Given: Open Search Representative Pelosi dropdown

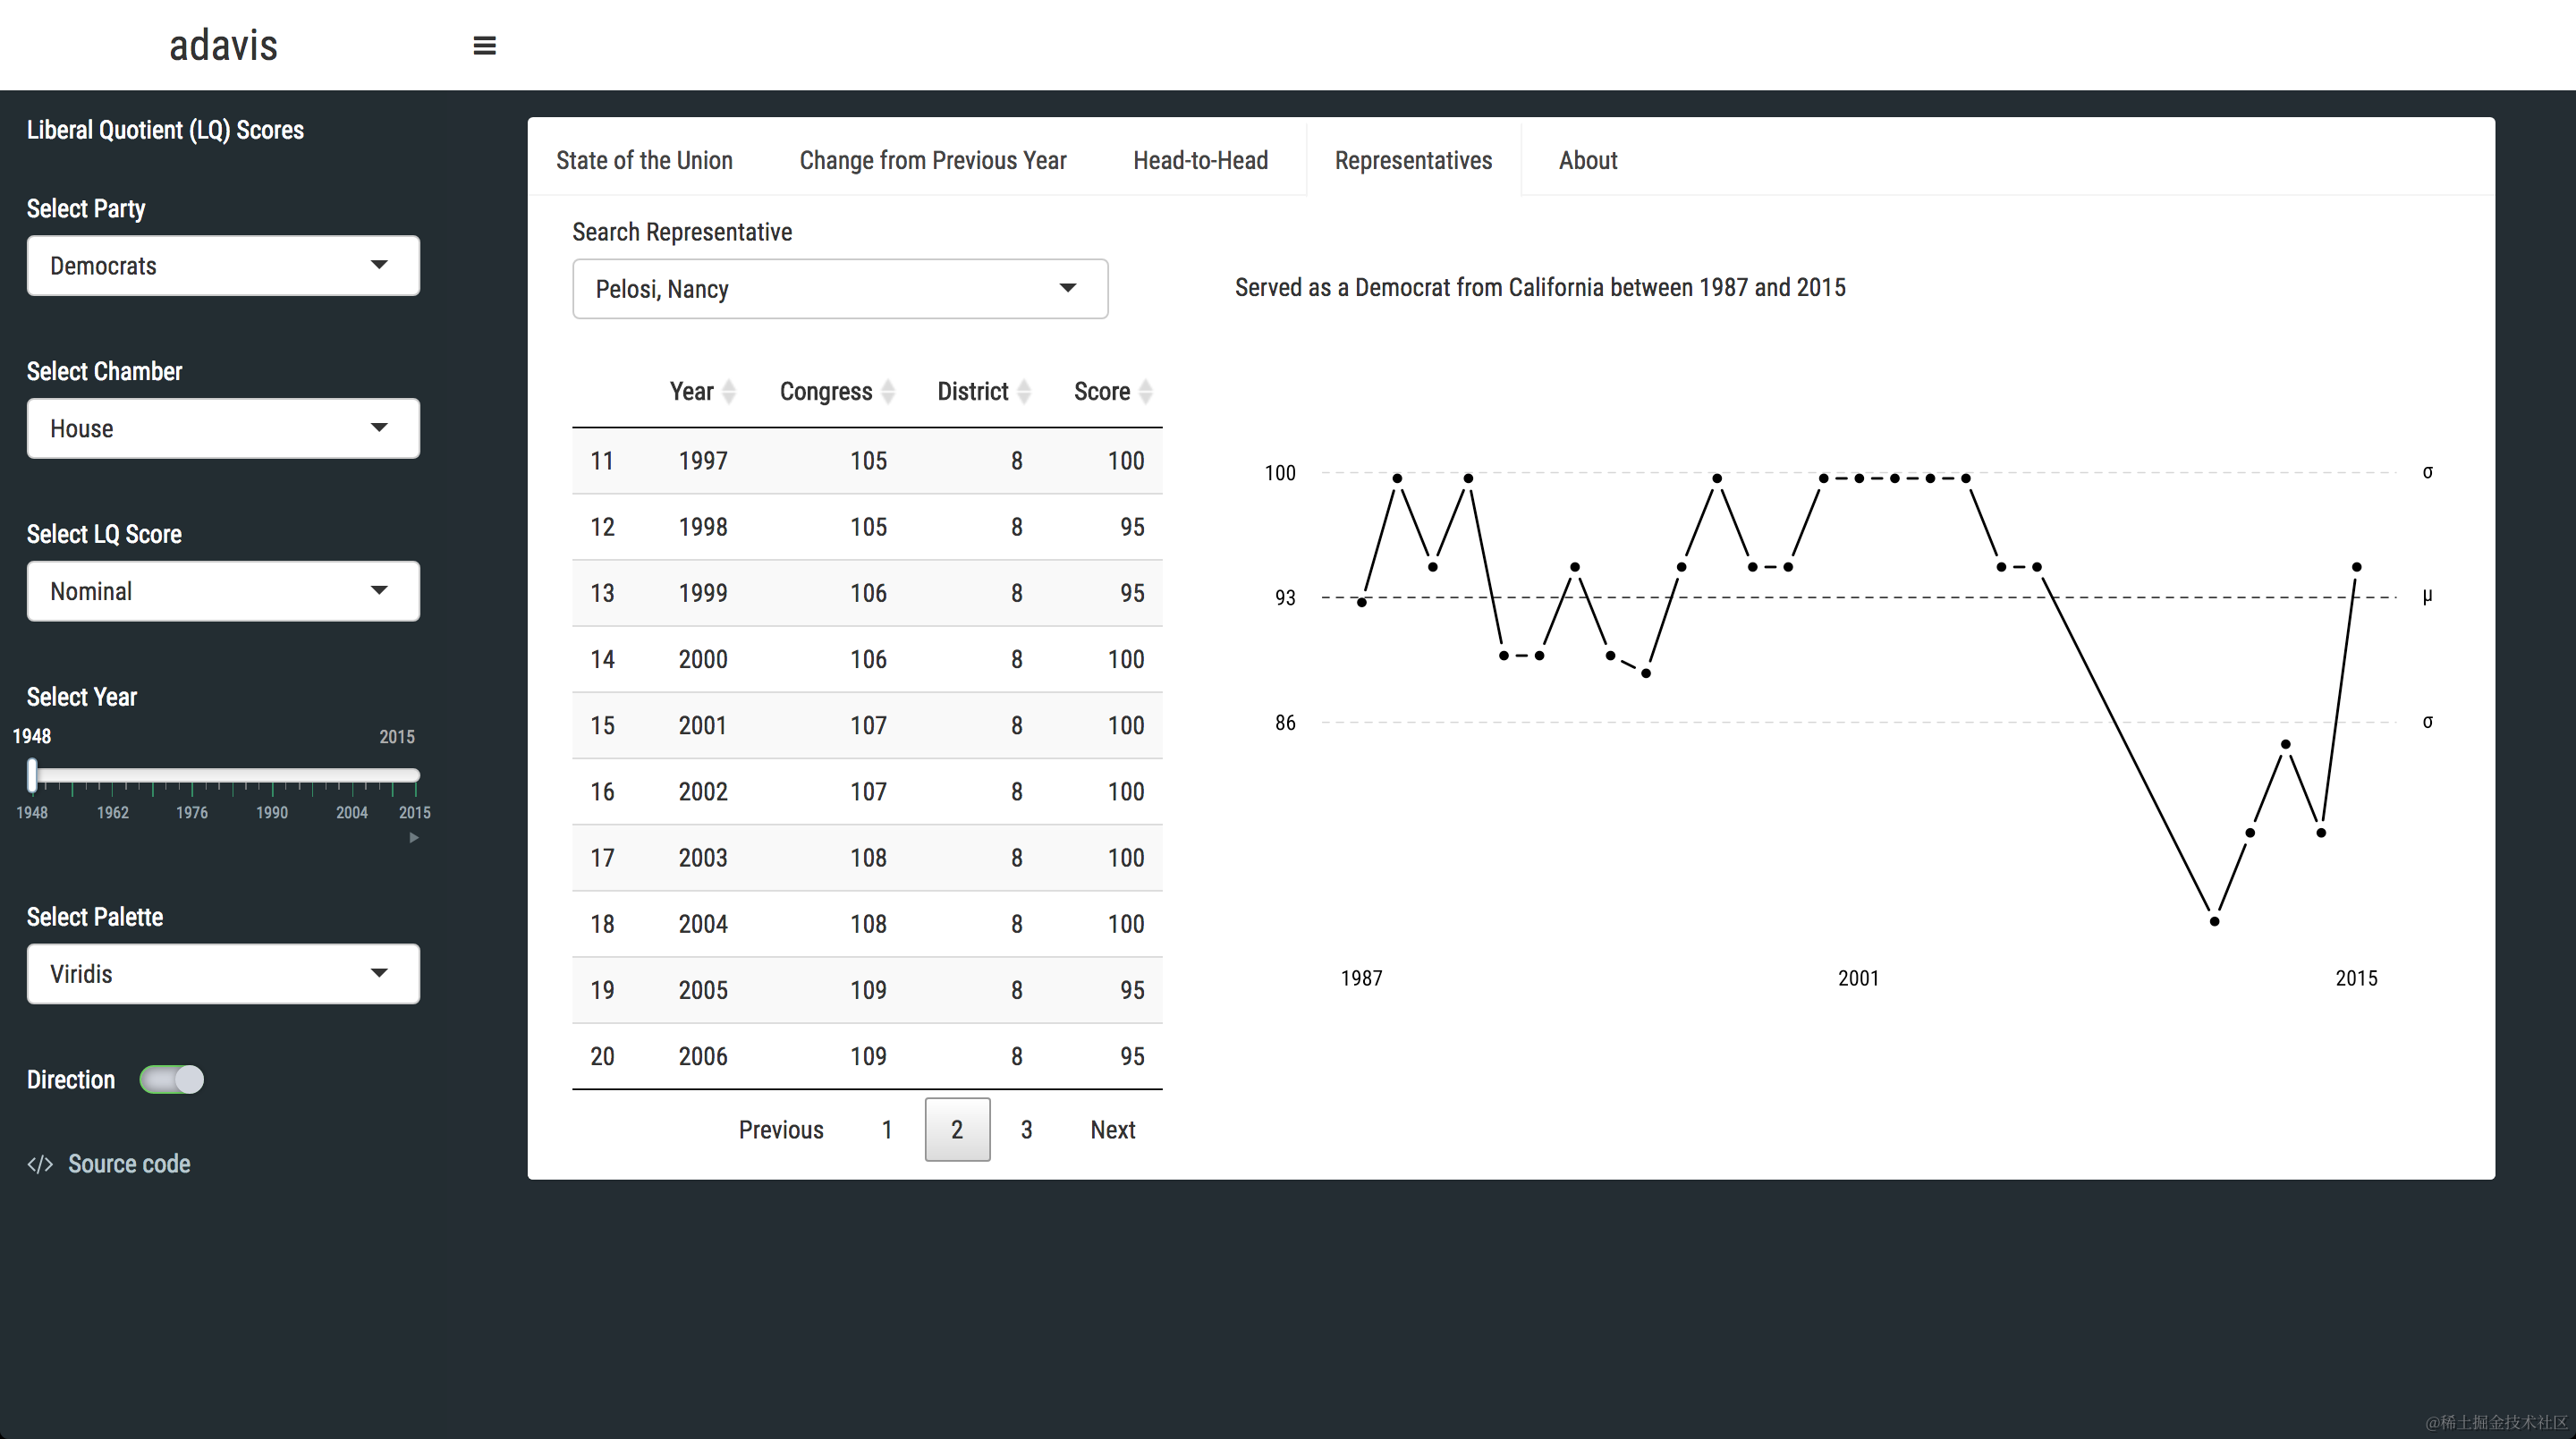Looking at the screenshot, I should pos(840,289).
